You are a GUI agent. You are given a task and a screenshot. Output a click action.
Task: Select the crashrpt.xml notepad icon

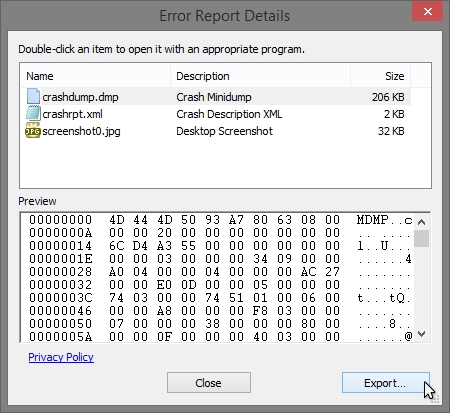pos(33,114)
